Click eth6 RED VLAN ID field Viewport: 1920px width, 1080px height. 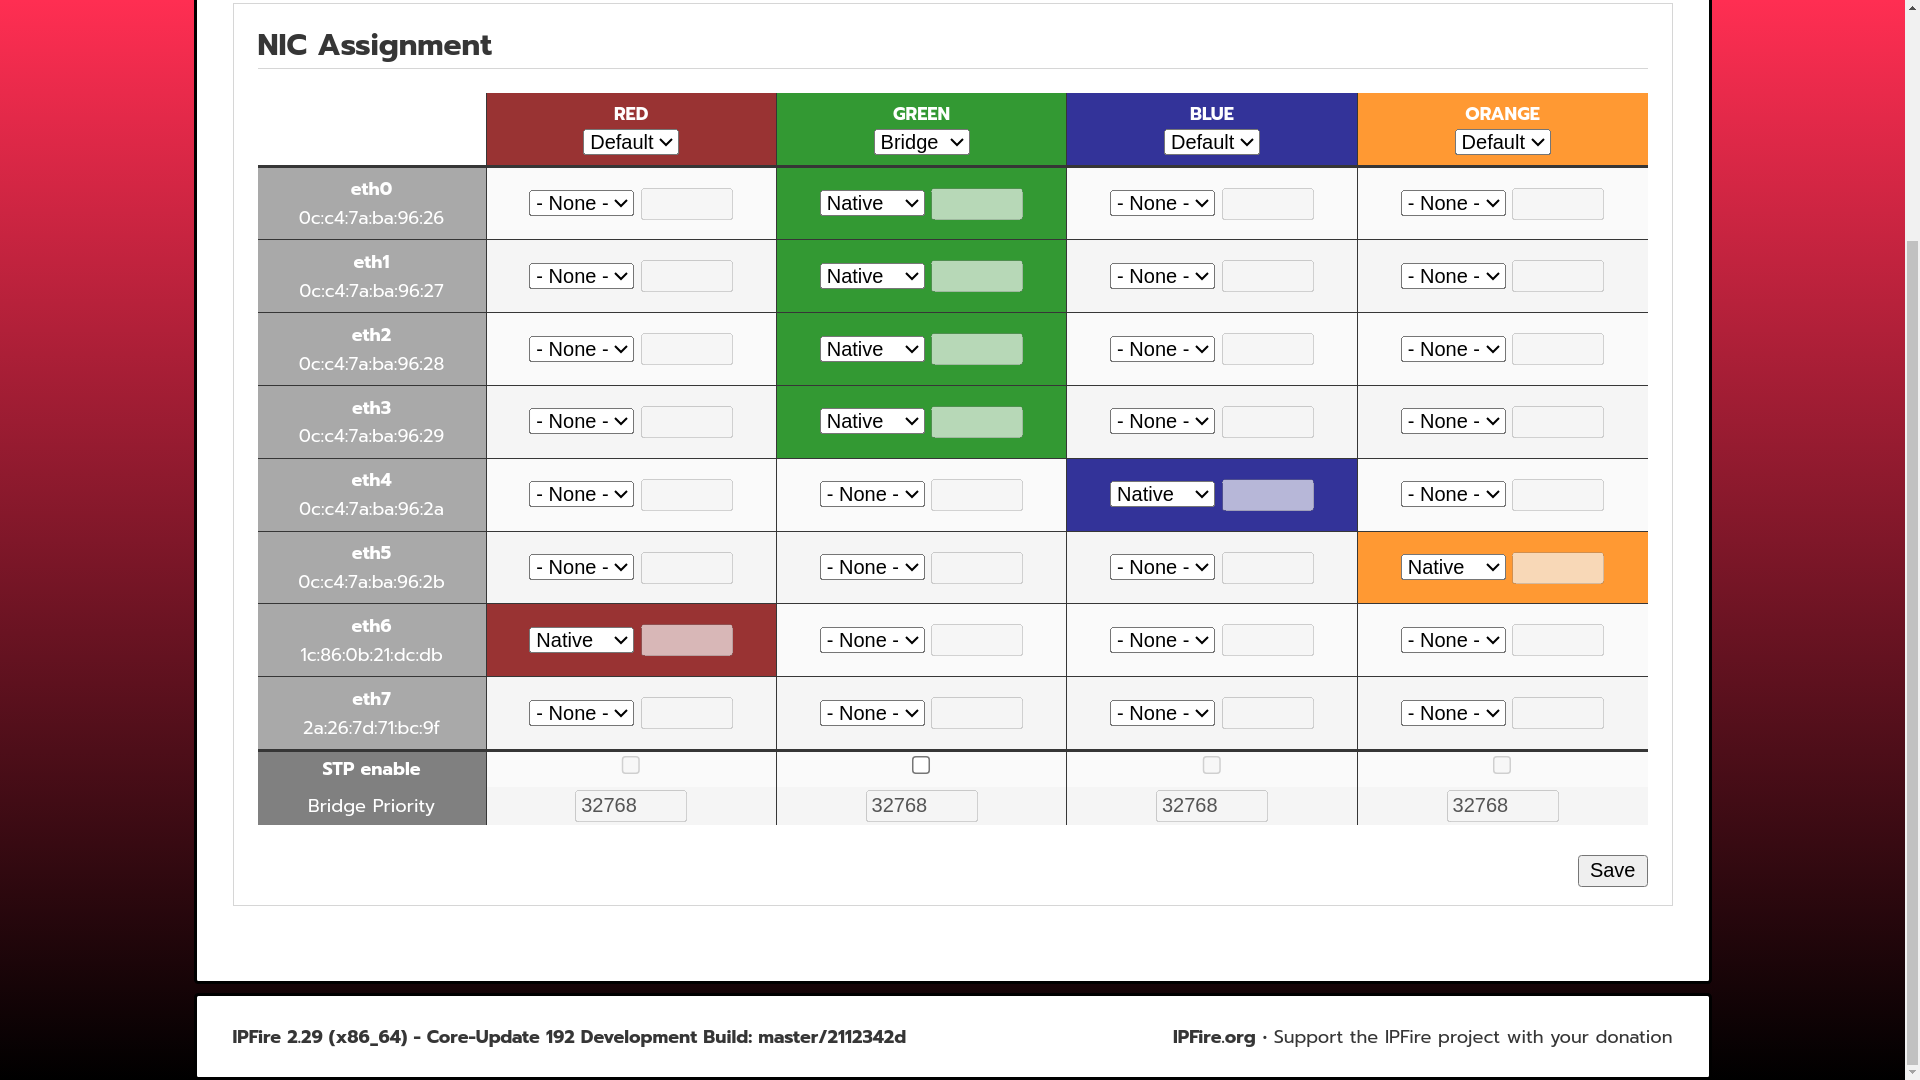click(x=687, y=640)
